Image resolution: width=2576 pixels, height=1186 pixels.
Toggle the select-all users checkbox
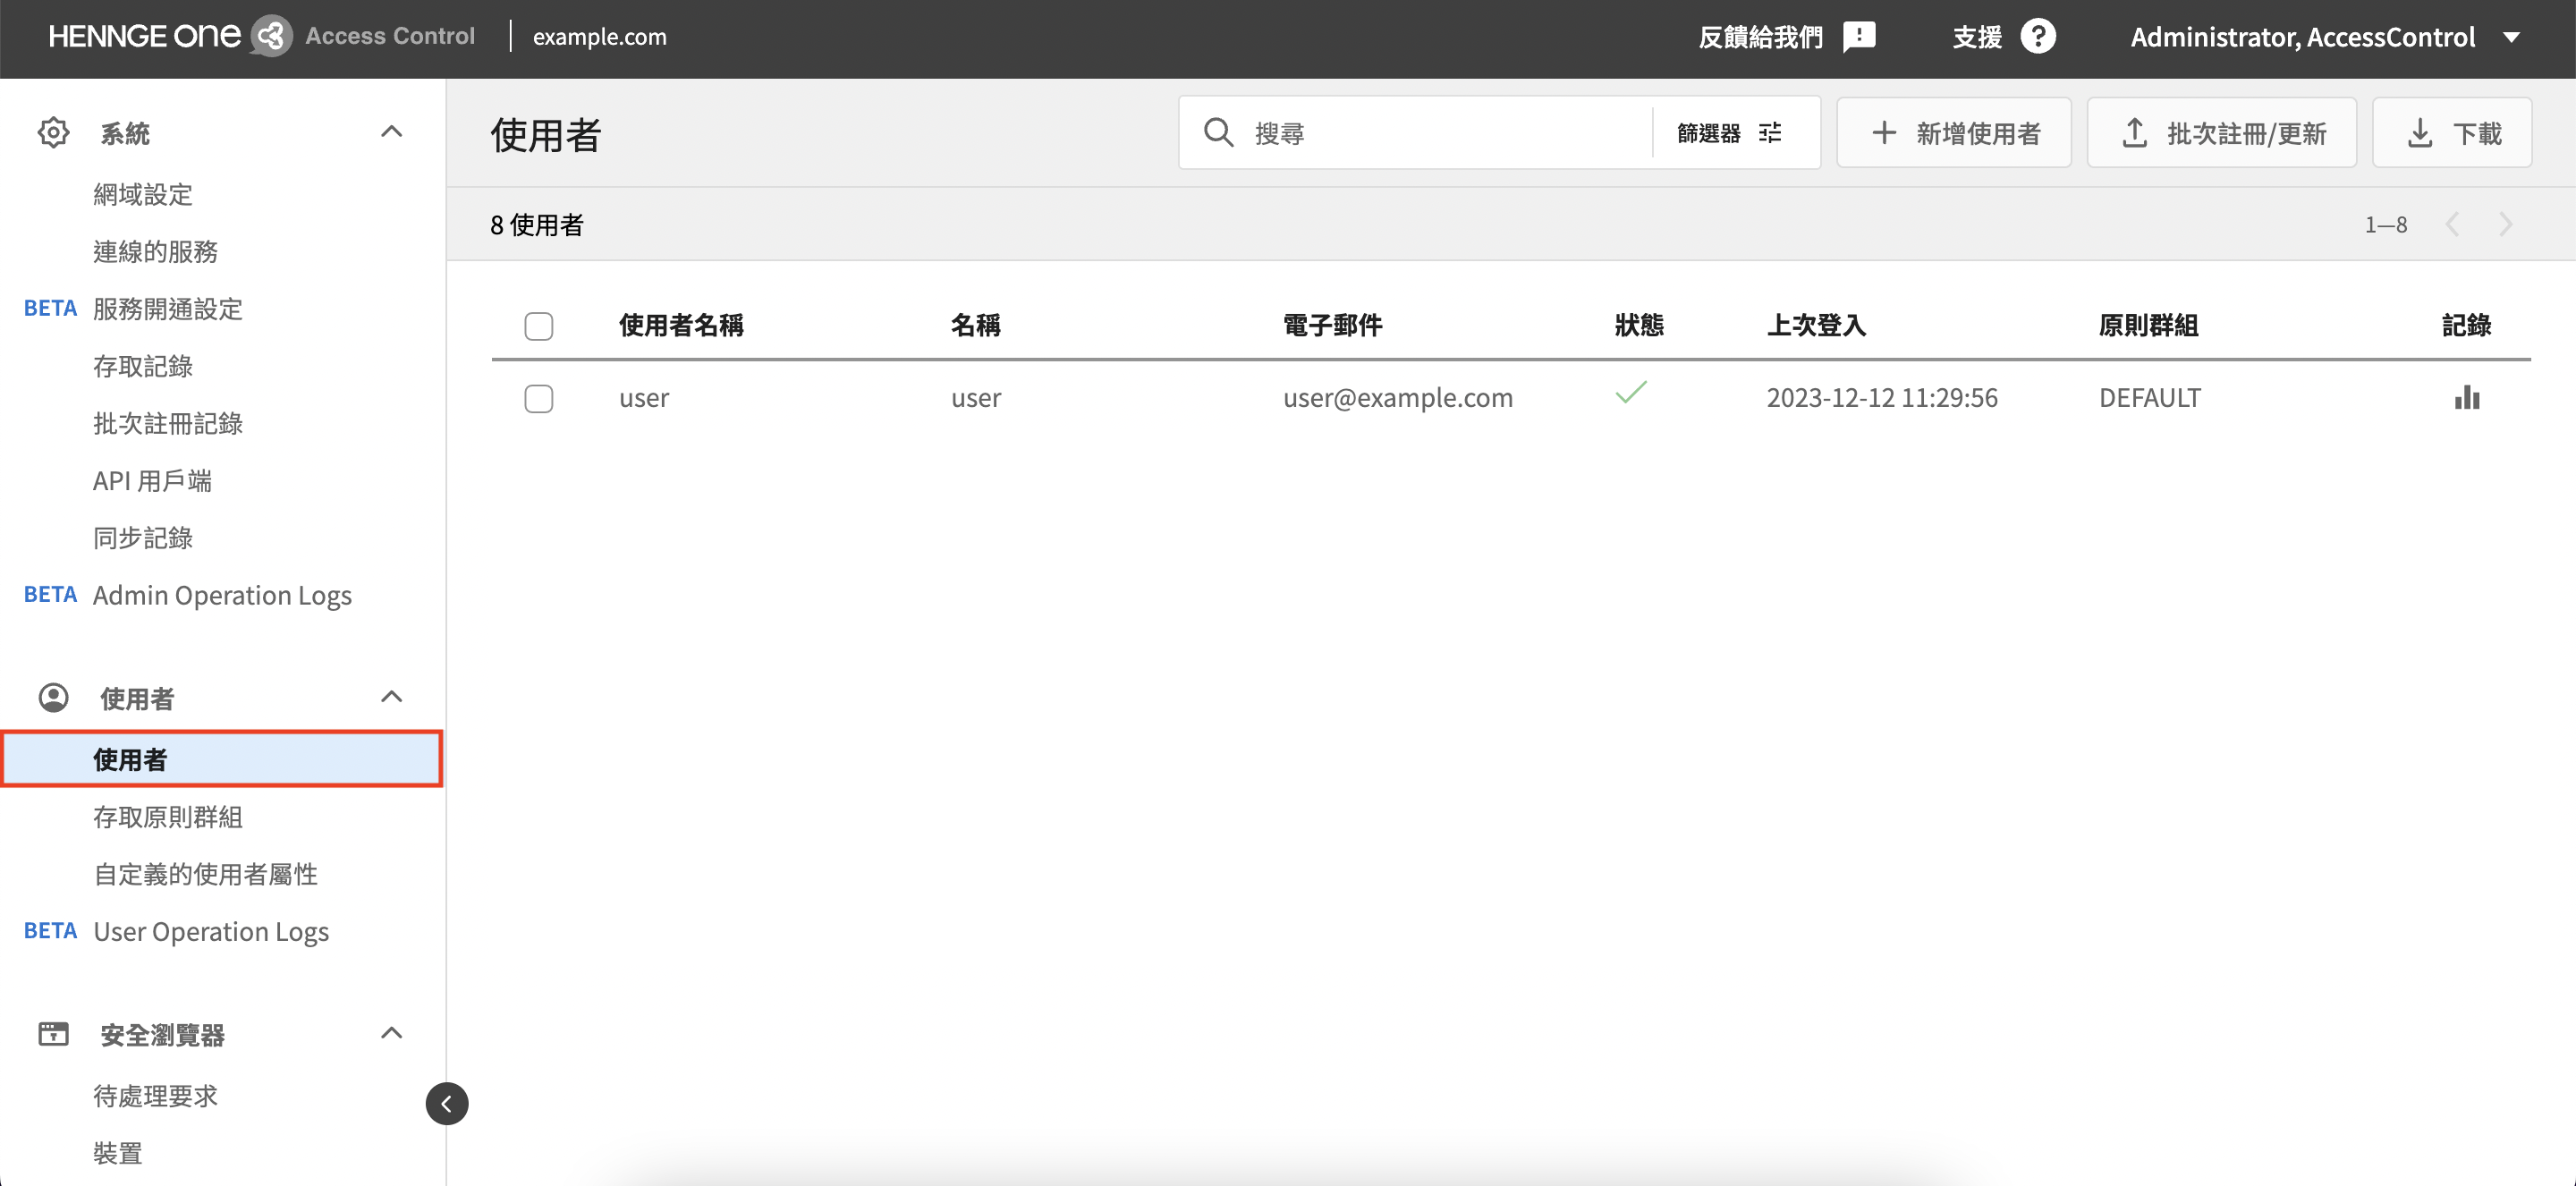click(x=538, y=326)
